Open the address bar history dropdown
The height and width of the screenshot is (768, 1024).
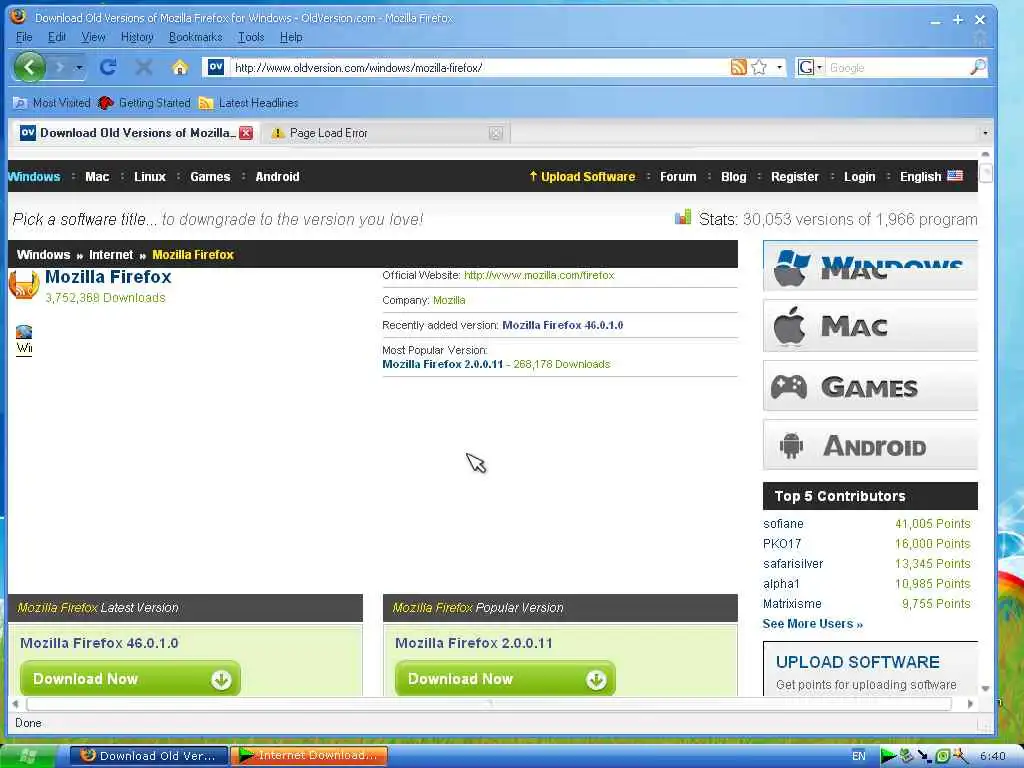click(778, 67)
